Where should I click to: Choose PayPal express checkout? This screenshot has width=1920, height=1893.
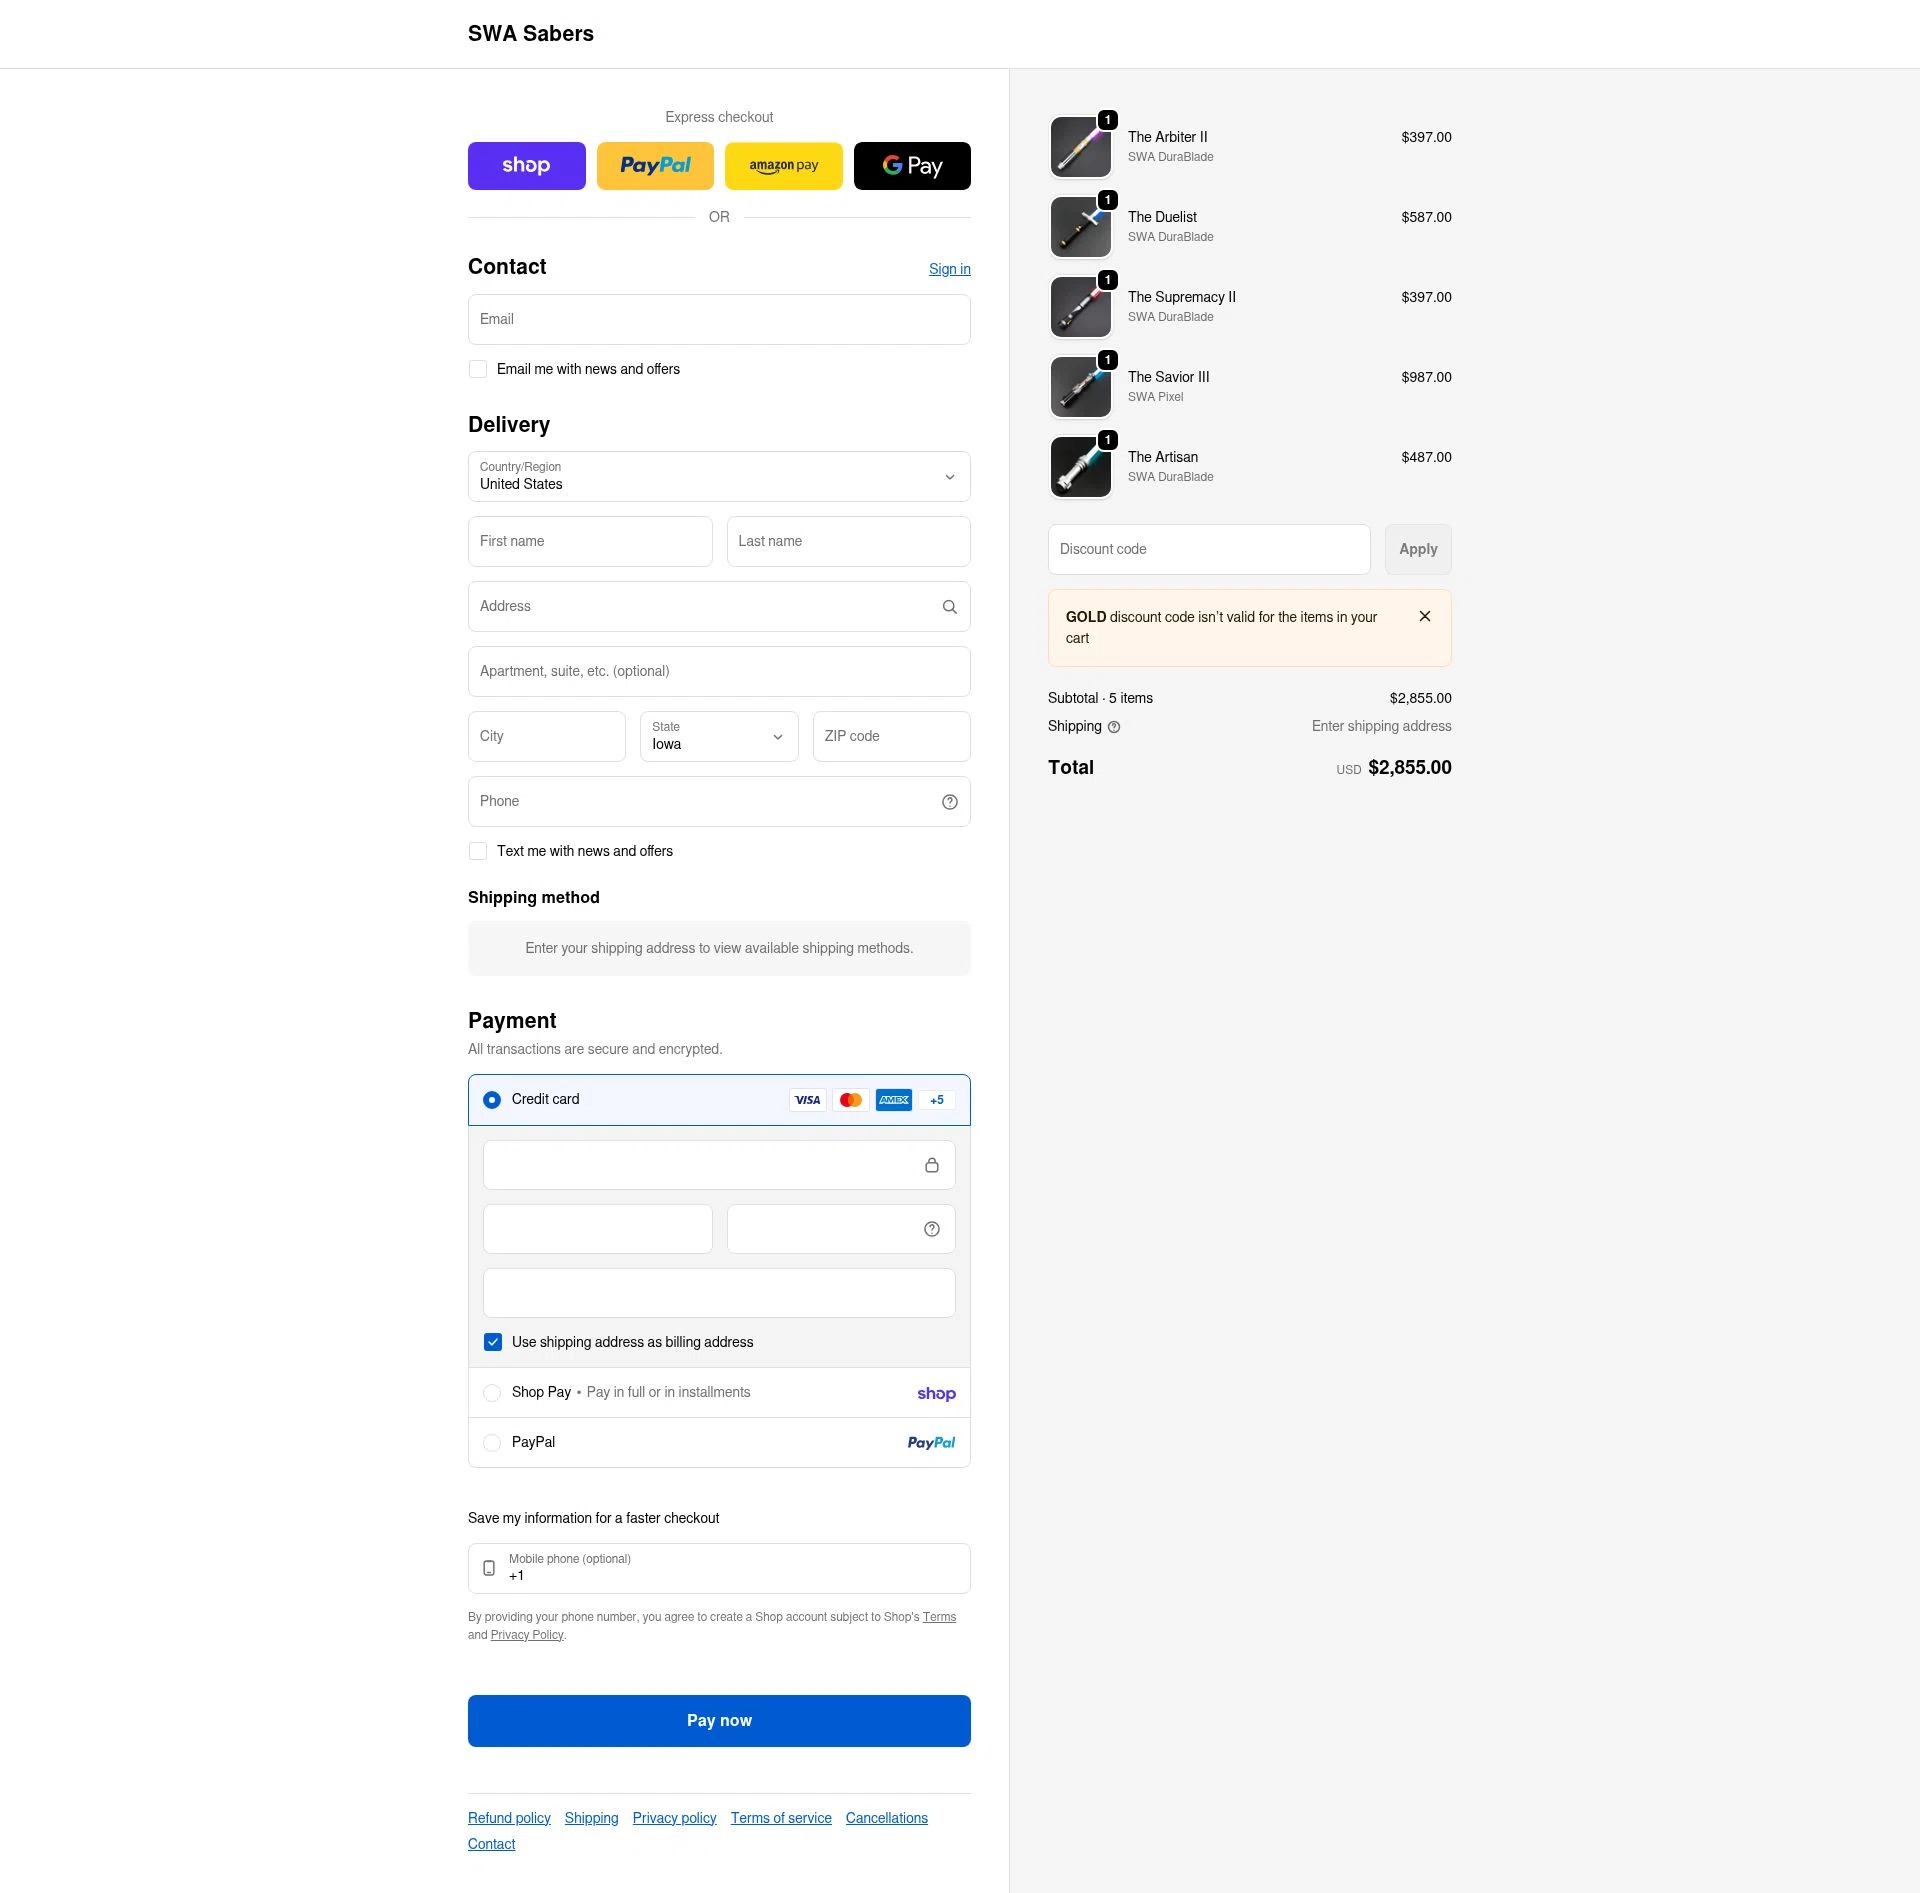pyautogui.click(x=655, y=165)
